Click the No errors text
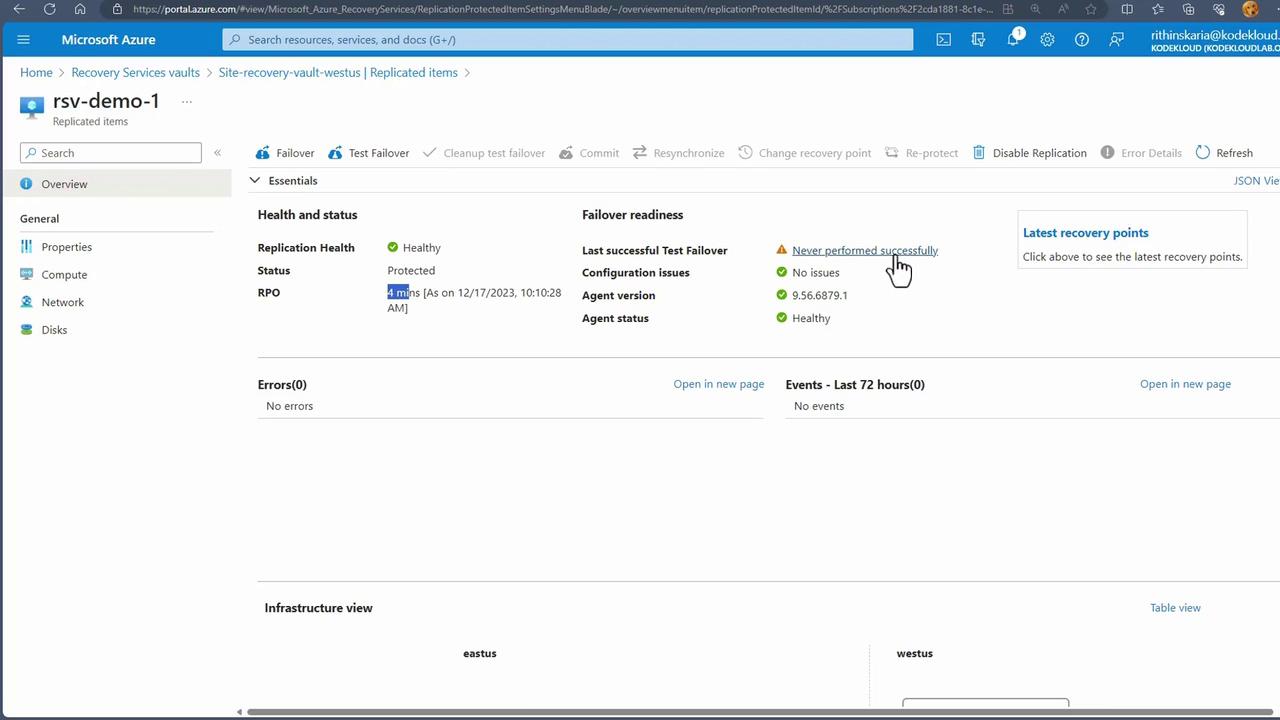 tap(290, 406)
